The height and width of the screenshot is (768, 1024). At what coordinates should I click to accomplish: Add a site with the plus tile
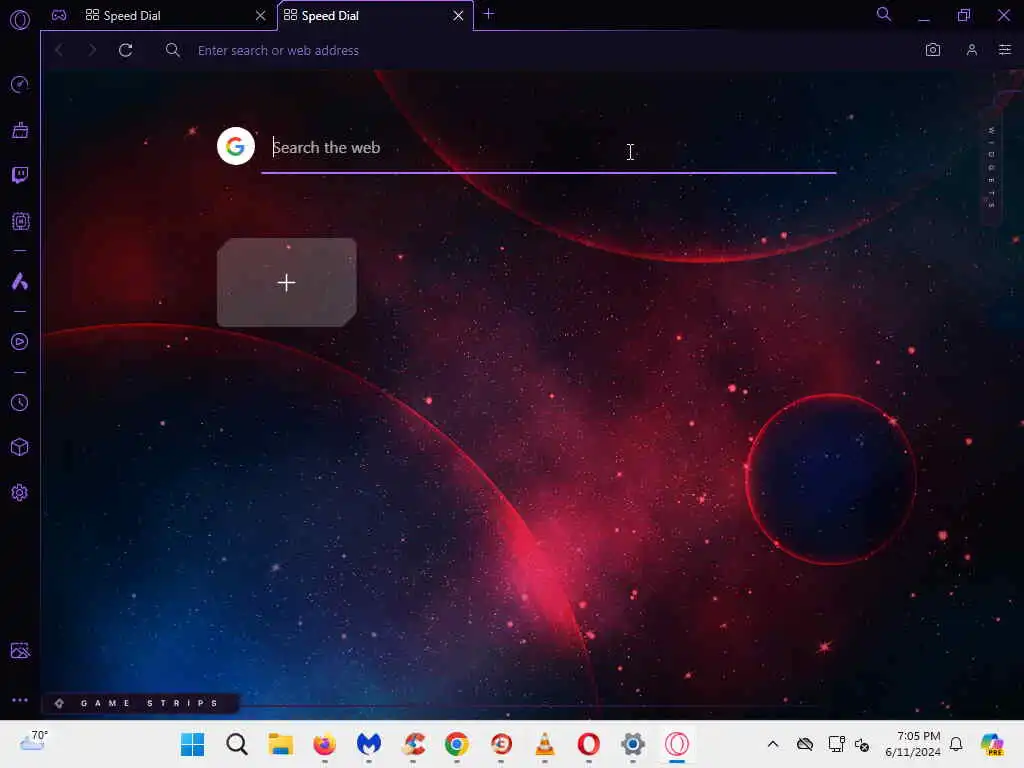tap(287, 282)
